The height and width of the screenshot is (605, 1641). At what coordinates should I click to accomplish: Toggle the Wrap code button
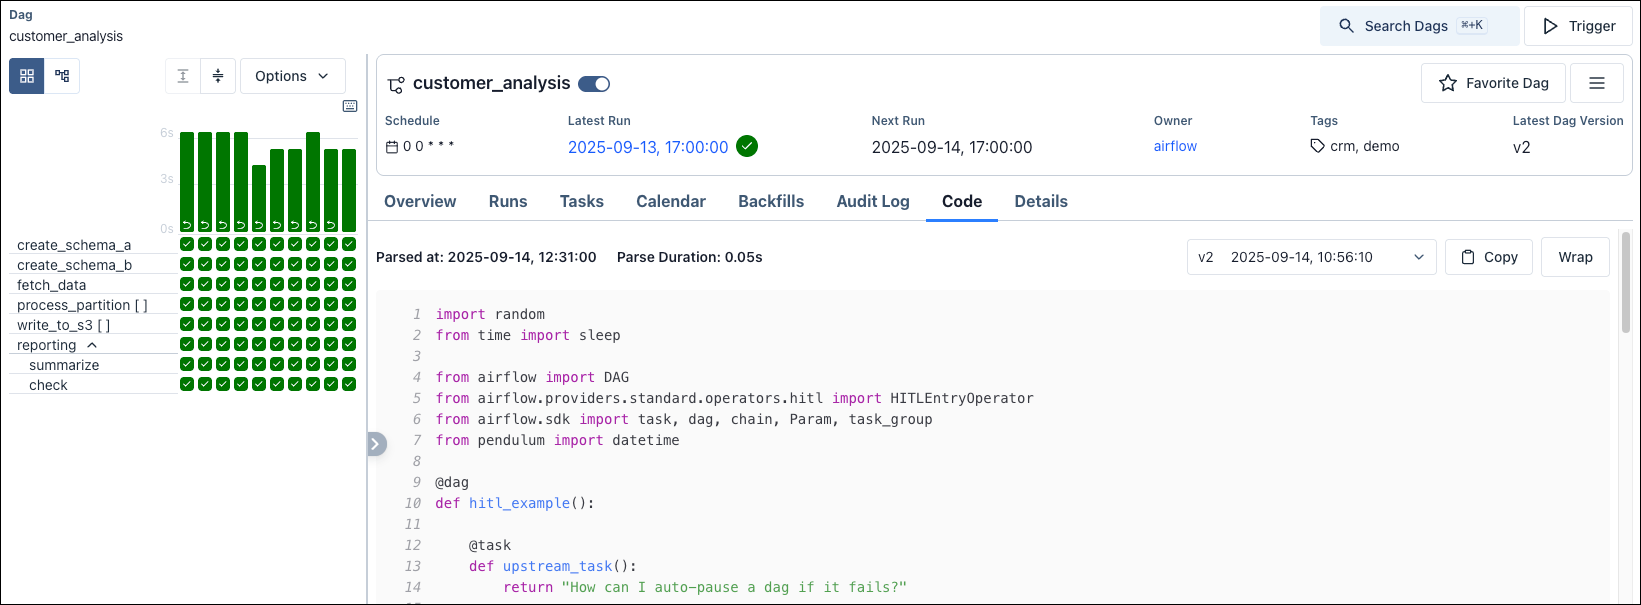(1575, 257)
